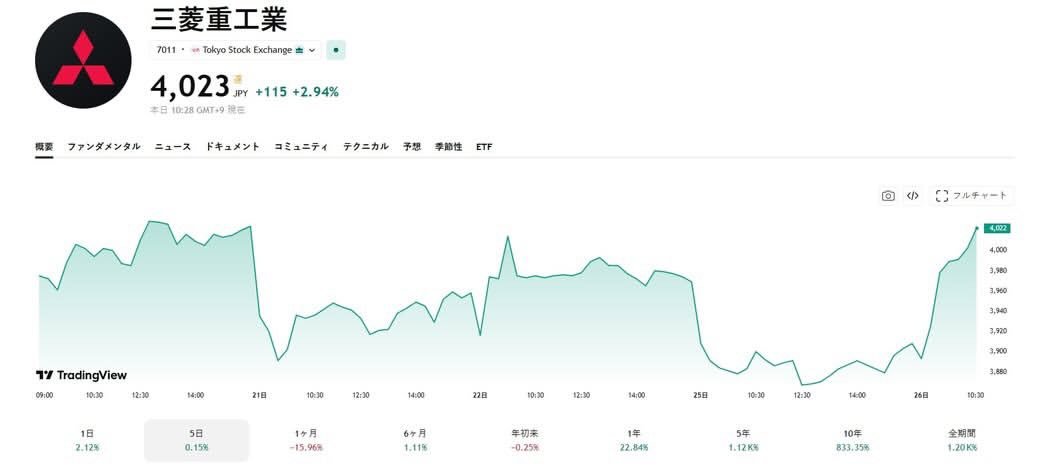This screenshot has height=470, width=1061.
Task: Click the 3,880 price axis label
Action: point(999,372)
